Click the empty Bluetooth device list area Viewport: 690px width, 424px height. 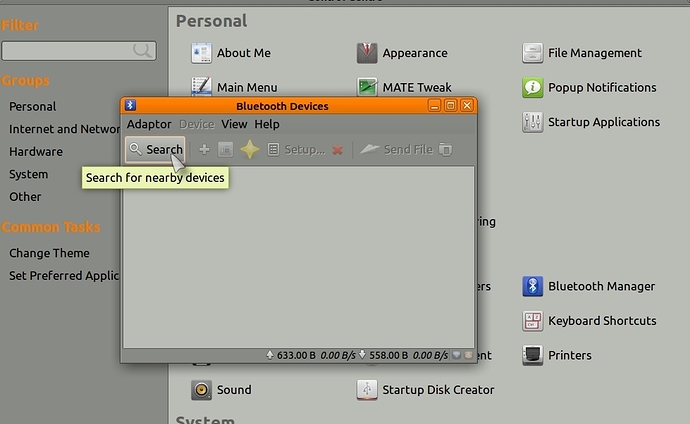point(298,260)
